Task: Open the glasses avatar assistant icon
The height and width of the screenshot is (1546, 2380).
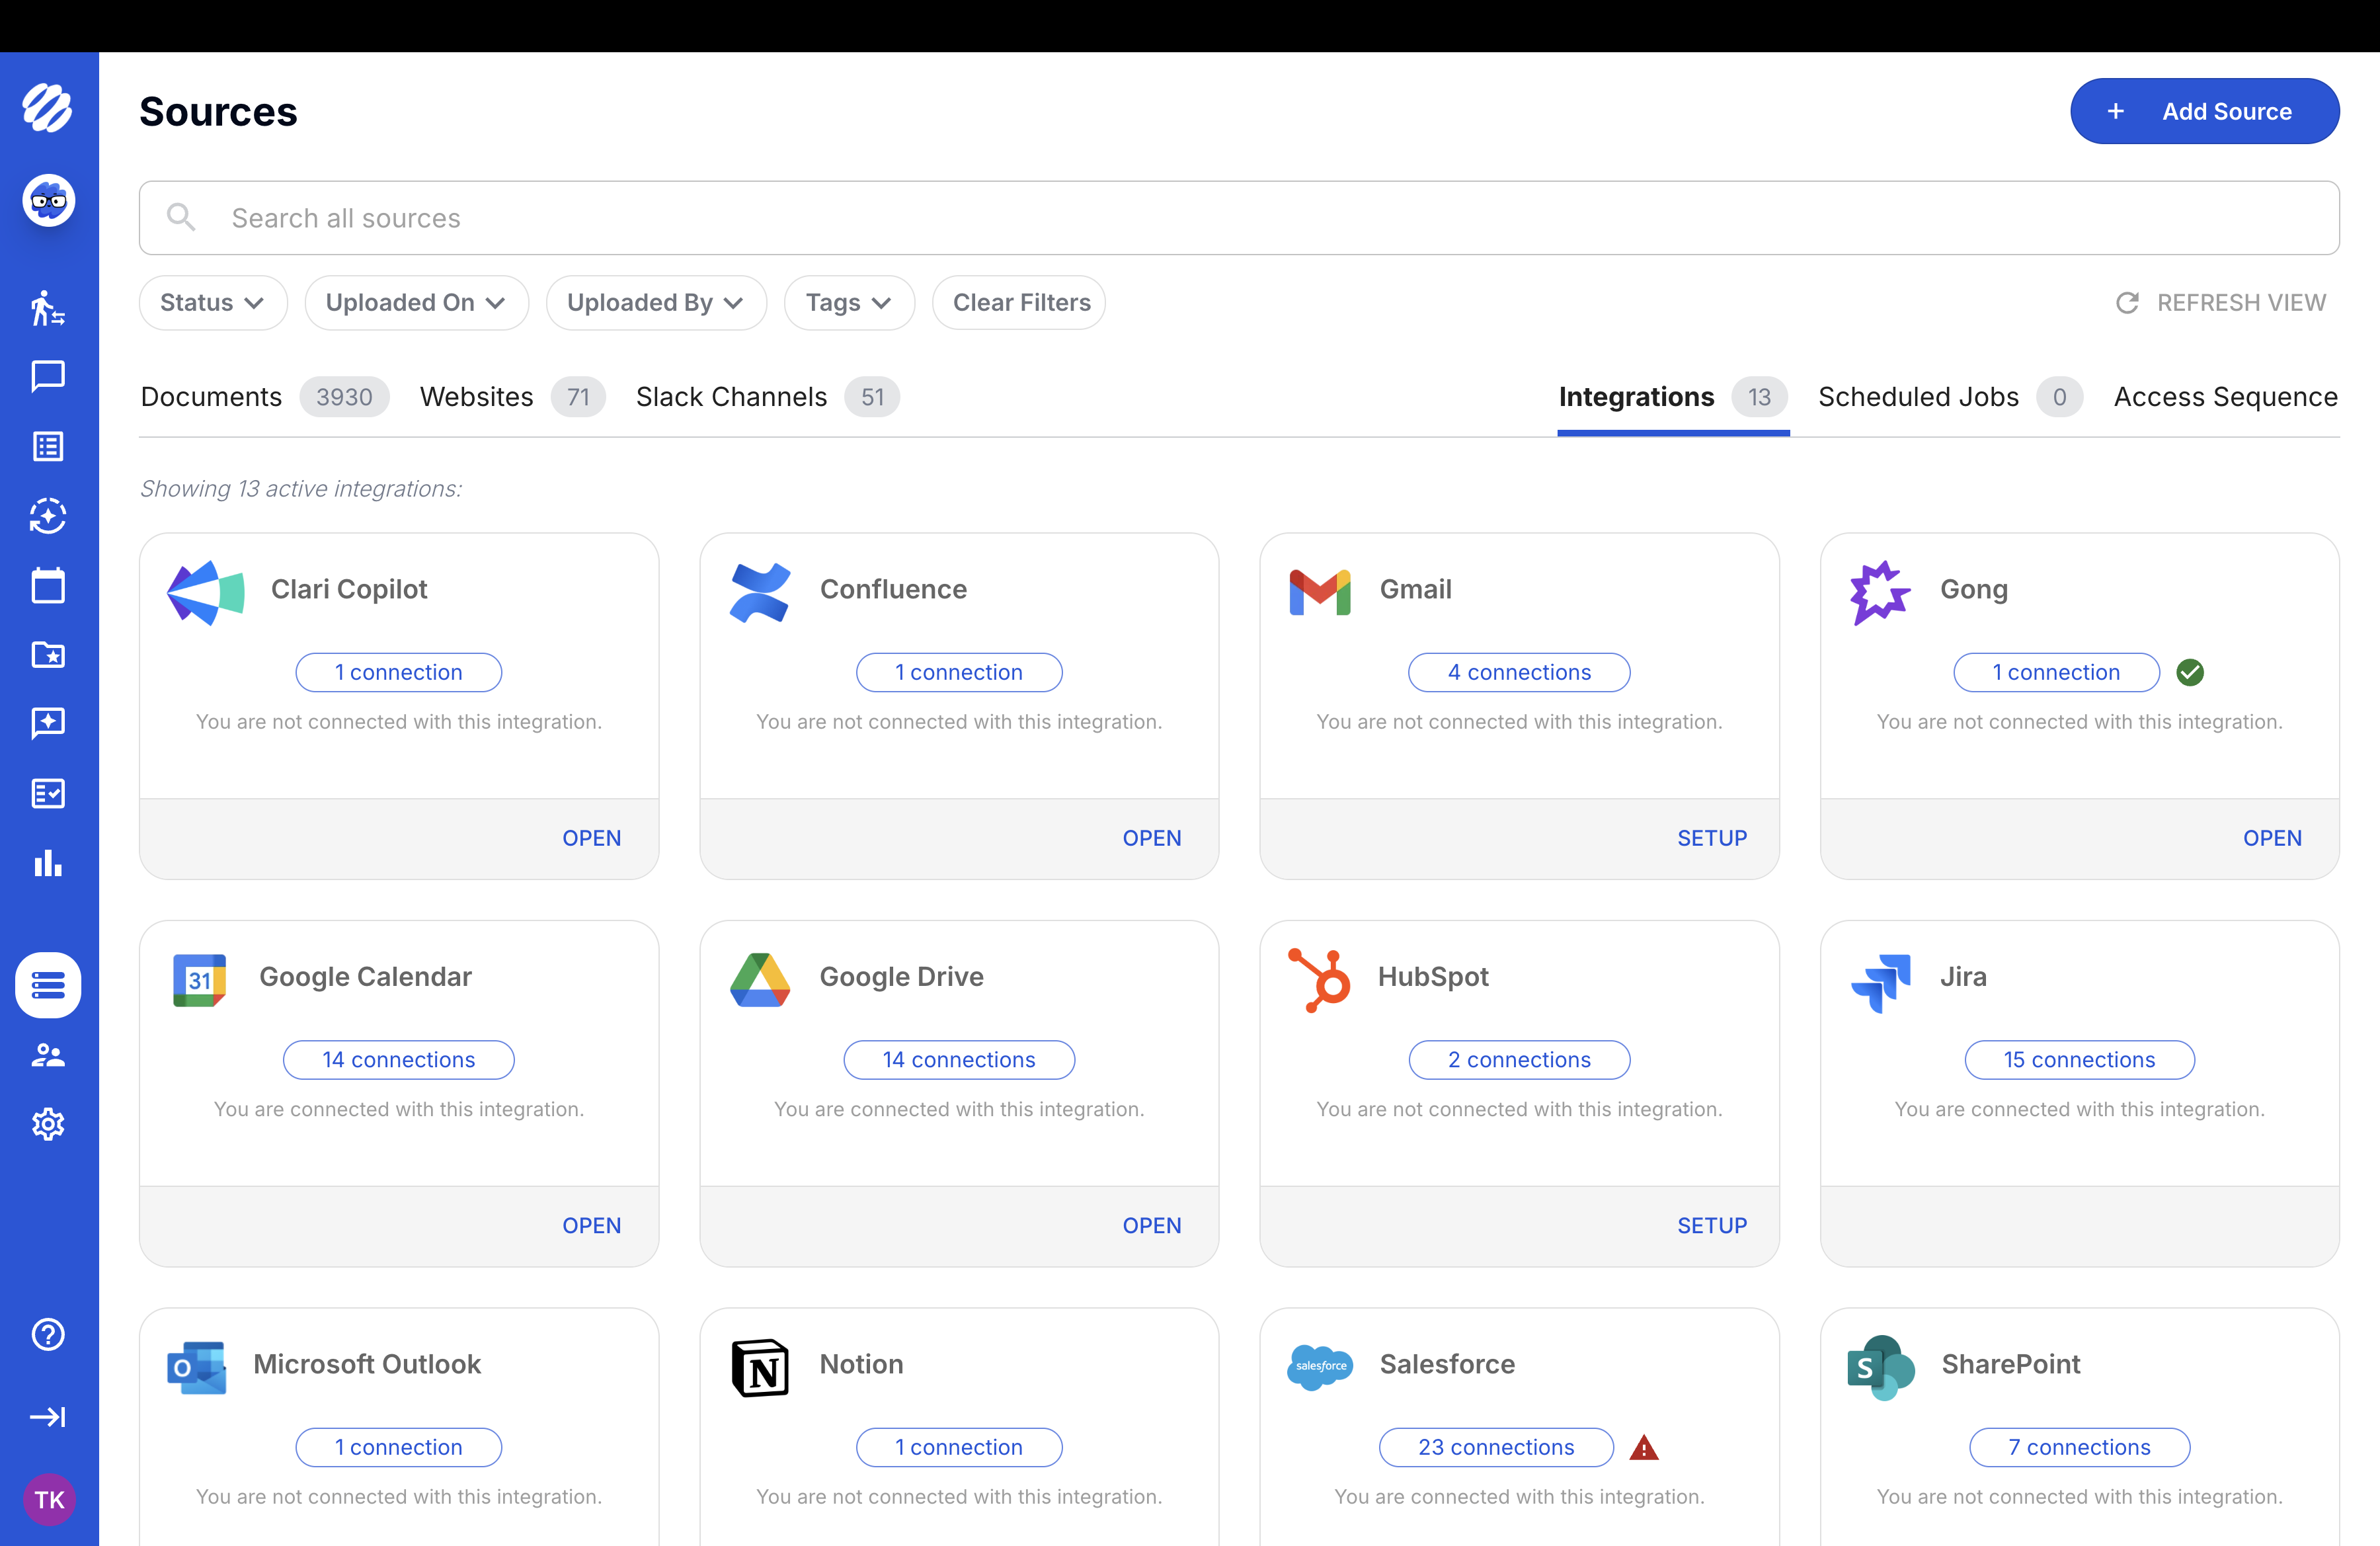Action: (48, 201)
